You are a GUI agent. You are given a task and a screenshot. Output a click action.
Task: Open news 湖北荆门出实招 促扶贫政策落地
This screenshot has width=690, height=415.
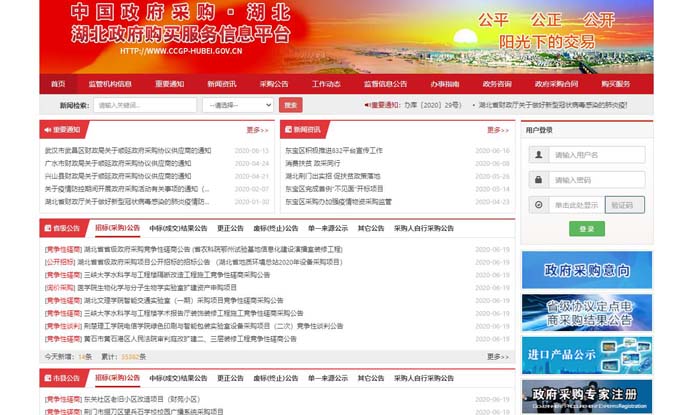(332, 176)
